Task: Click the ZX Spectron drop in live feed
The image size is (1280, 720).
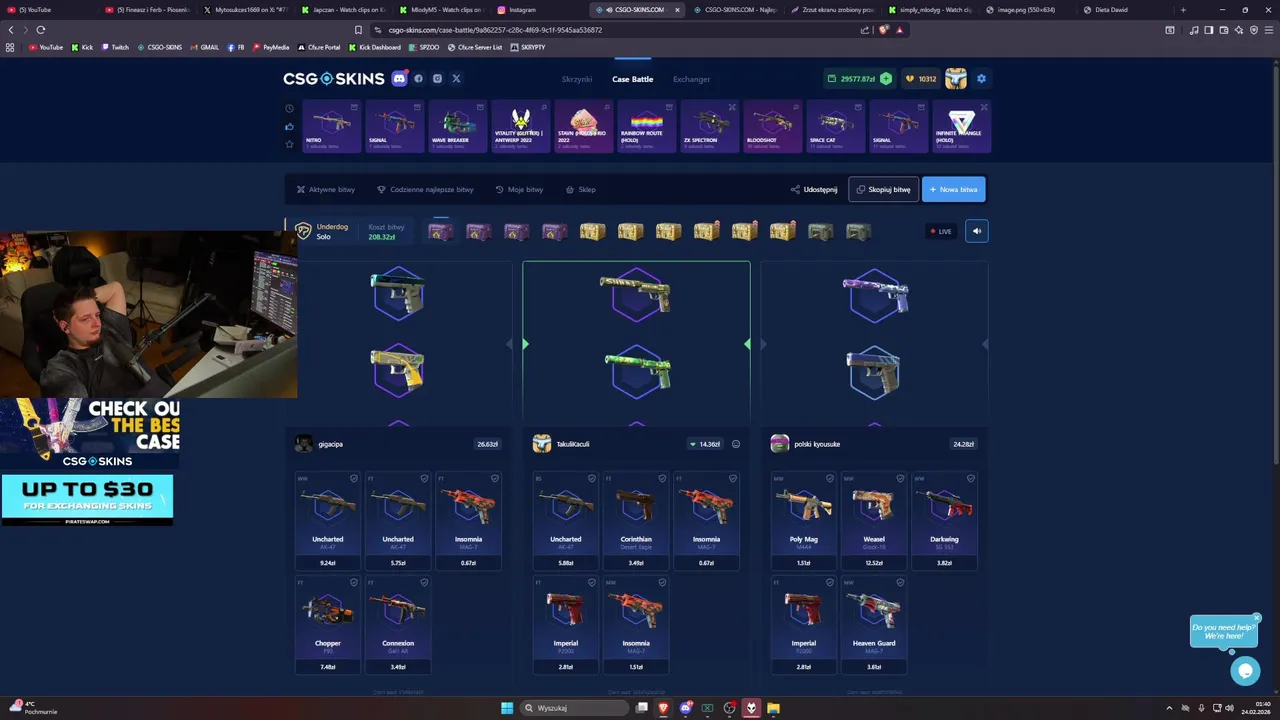Action: (710, 126)
